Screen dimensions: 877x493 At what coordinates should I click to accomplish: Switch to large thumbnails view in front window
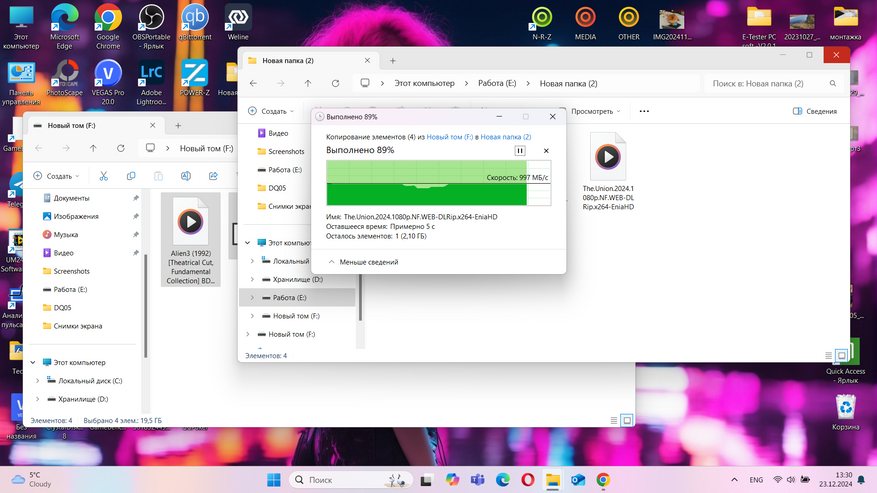pos(842,355)
